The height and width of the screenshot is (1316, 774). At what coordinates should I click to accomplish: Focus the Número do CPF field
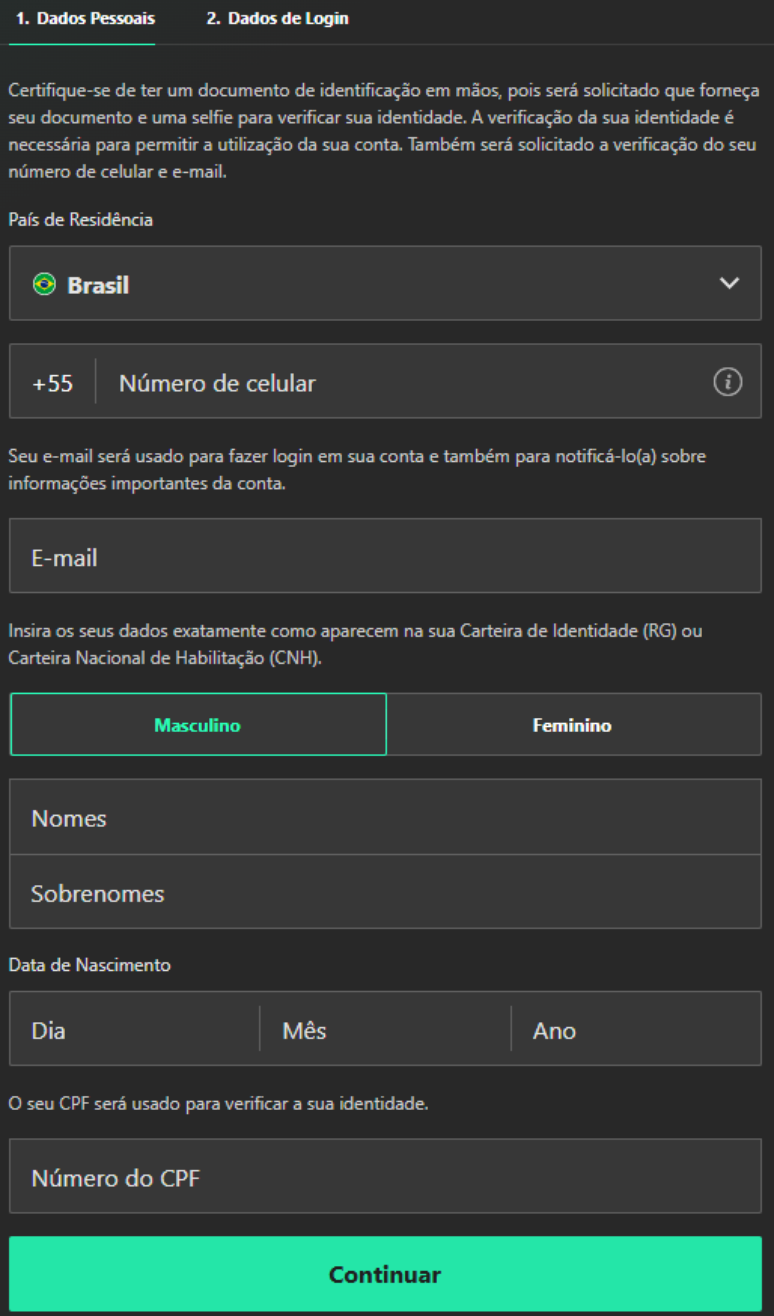pyautogui.click(x=386, y=1176)
